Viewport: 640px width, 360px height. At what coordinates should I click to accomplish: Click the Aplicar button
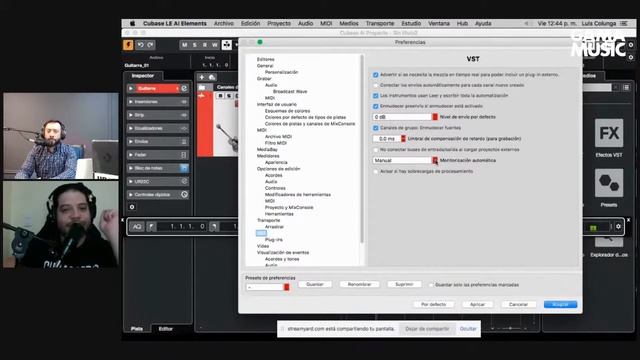(x=477, y=304)
